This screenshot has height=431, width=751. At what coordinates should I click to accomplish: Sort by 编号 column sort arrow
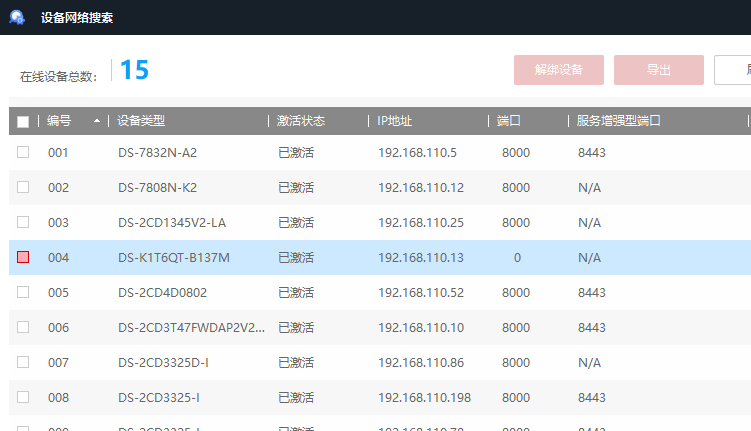point(97,121)
